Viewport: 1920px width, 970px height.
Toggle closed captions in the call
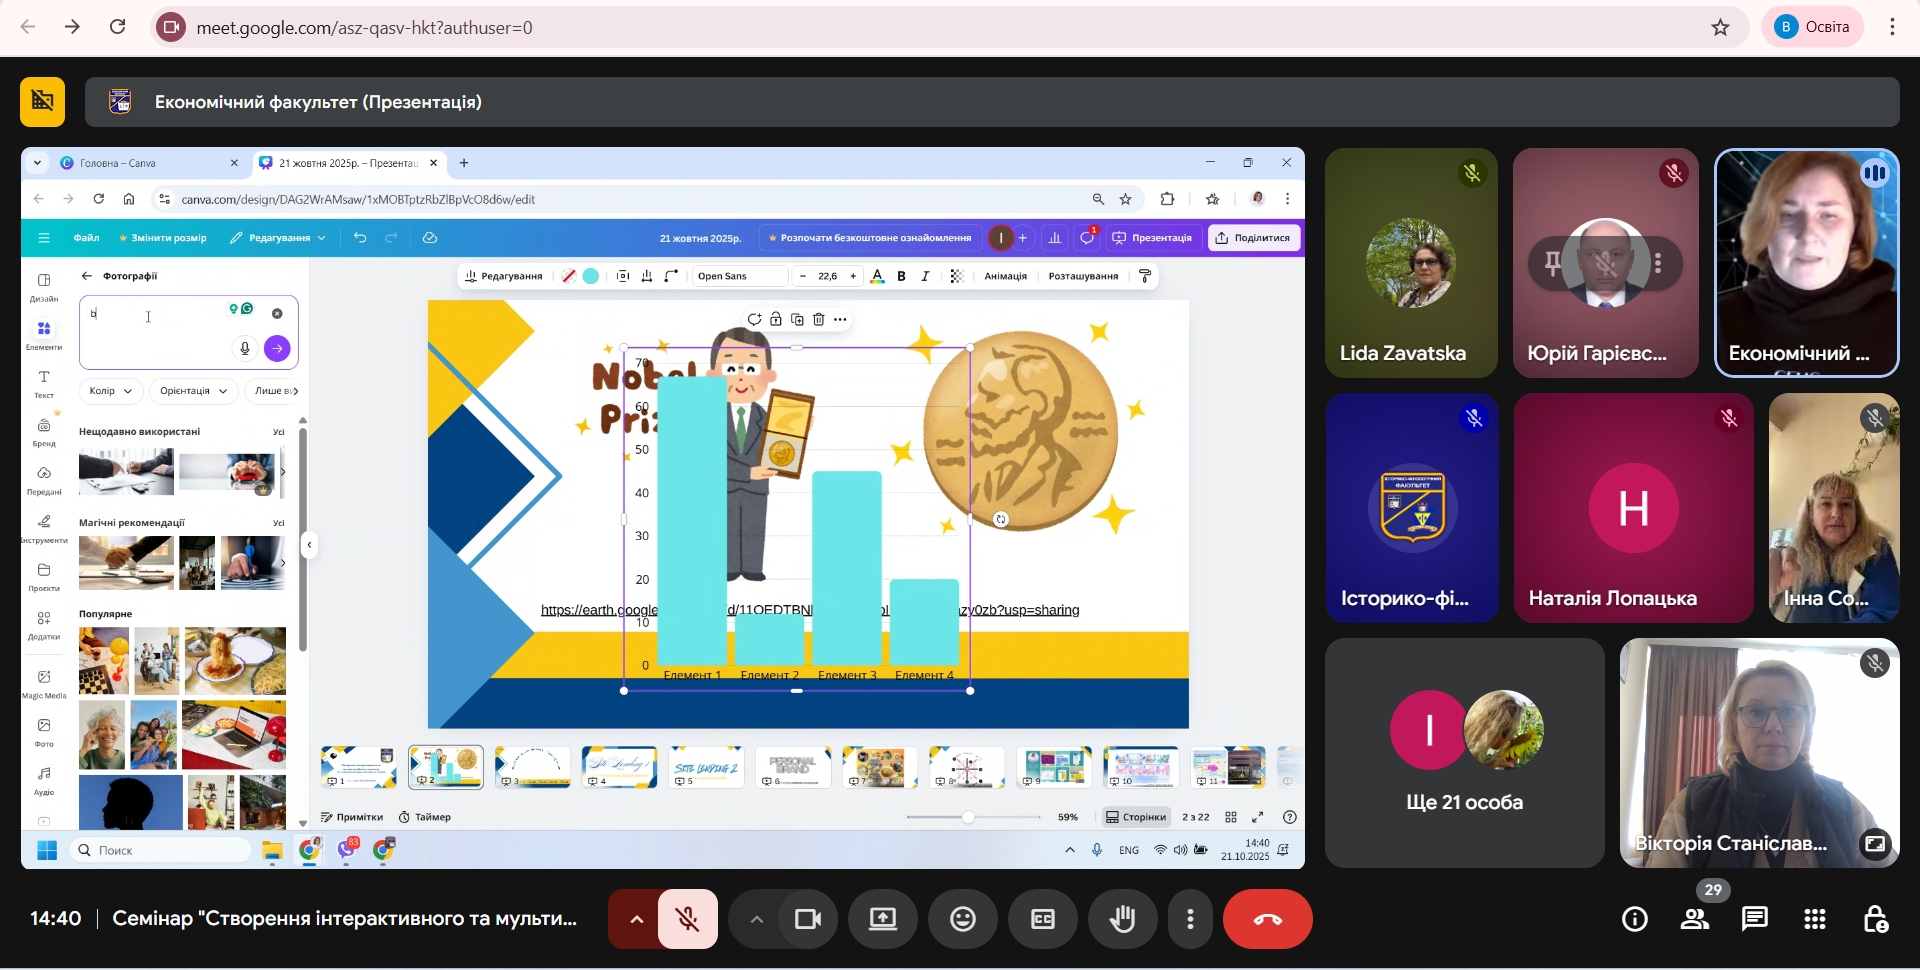(x=1042, y=919)
